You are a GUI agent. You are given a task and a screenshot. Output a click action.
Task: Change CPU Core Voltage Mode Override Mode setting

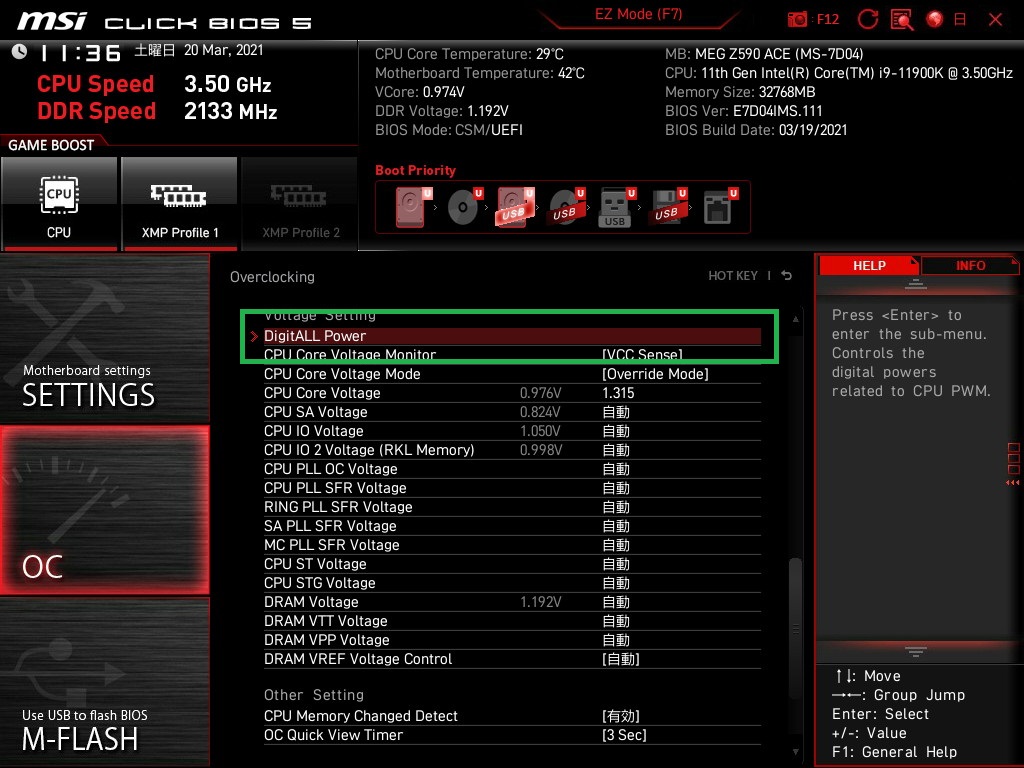(655, 374)
